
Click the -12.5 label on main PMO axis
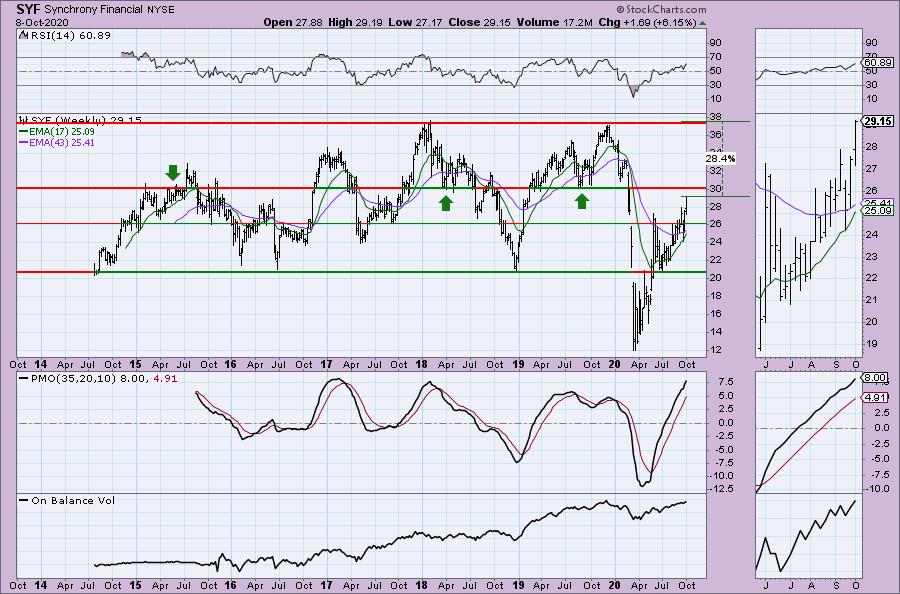[720, 489]
